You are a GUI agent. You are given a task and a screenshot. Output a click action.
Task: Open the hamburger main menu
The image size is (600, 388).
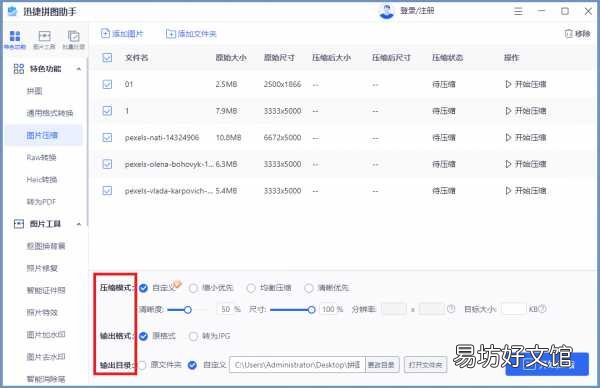(518, 11)
